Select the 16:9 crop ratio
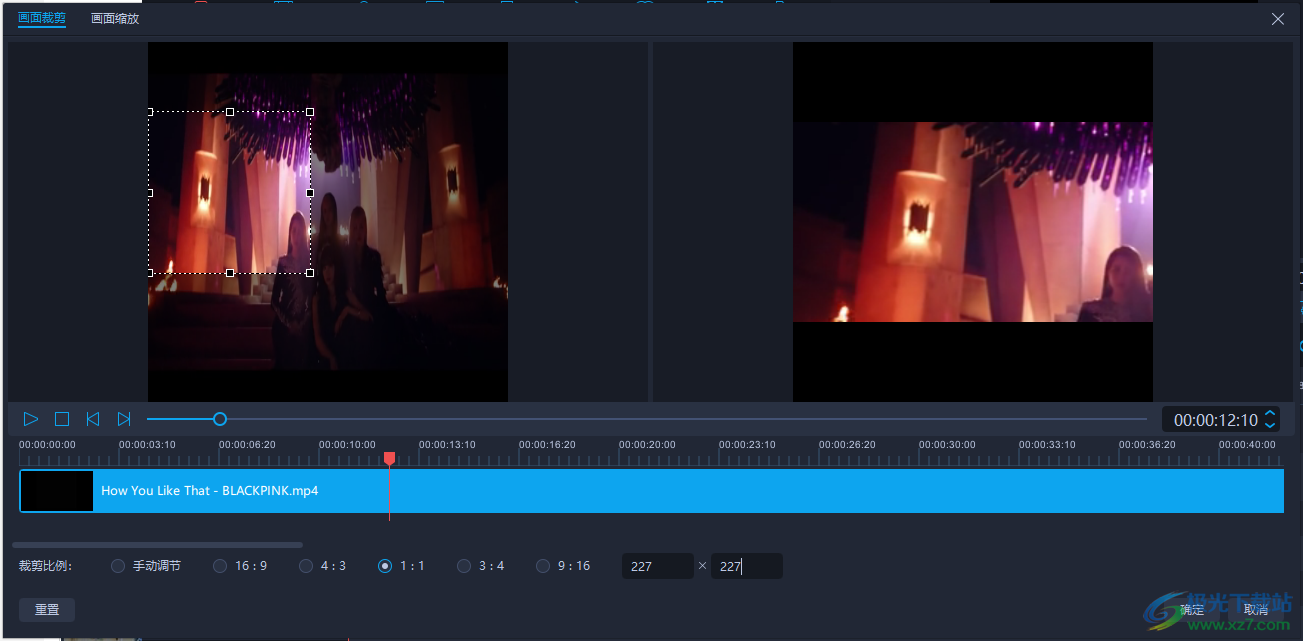This screenshot has width=1303, height=641. click(241, 566)
